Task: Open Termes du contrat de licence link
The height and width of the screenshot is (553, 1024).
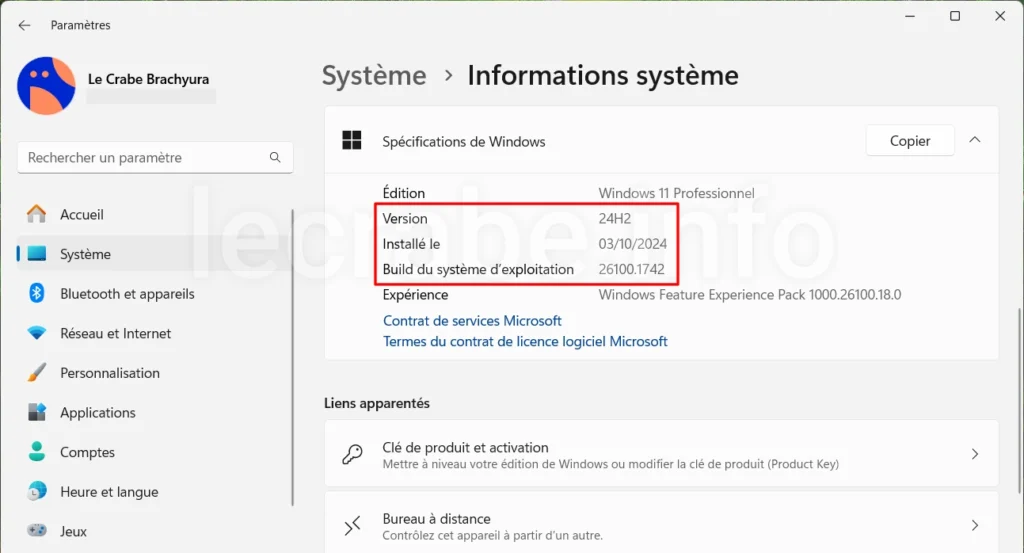Action: pyautogui.click(x=525, y=341)
